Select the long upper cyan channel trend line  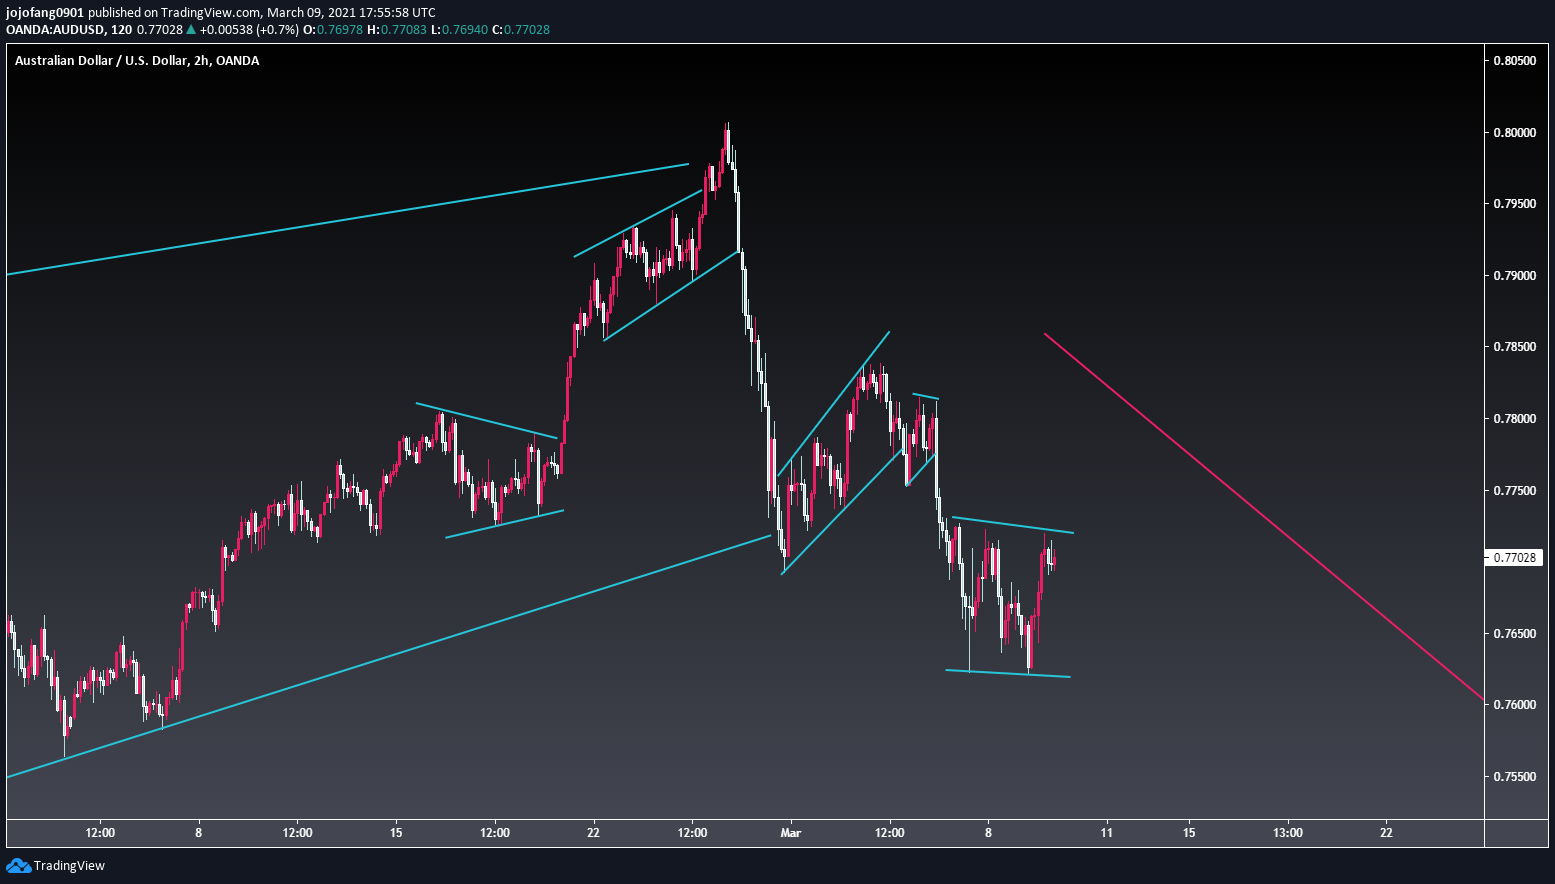tap(347, 219)
